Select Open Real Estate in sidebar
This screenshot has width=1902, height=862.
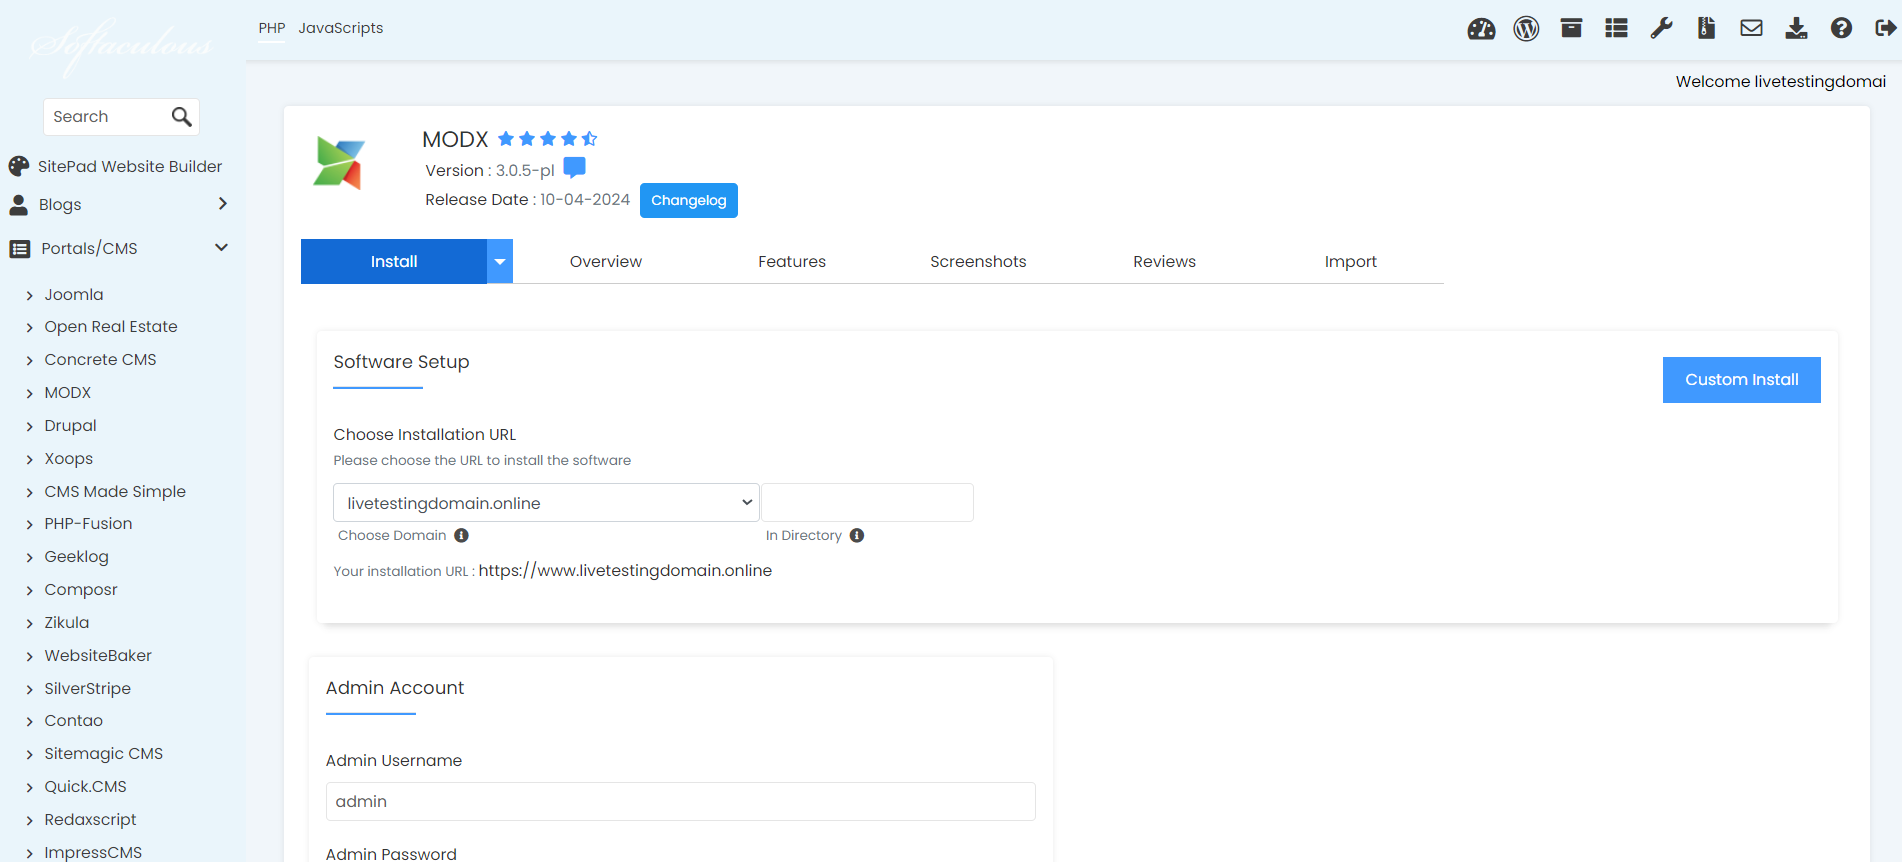[111, 327]
